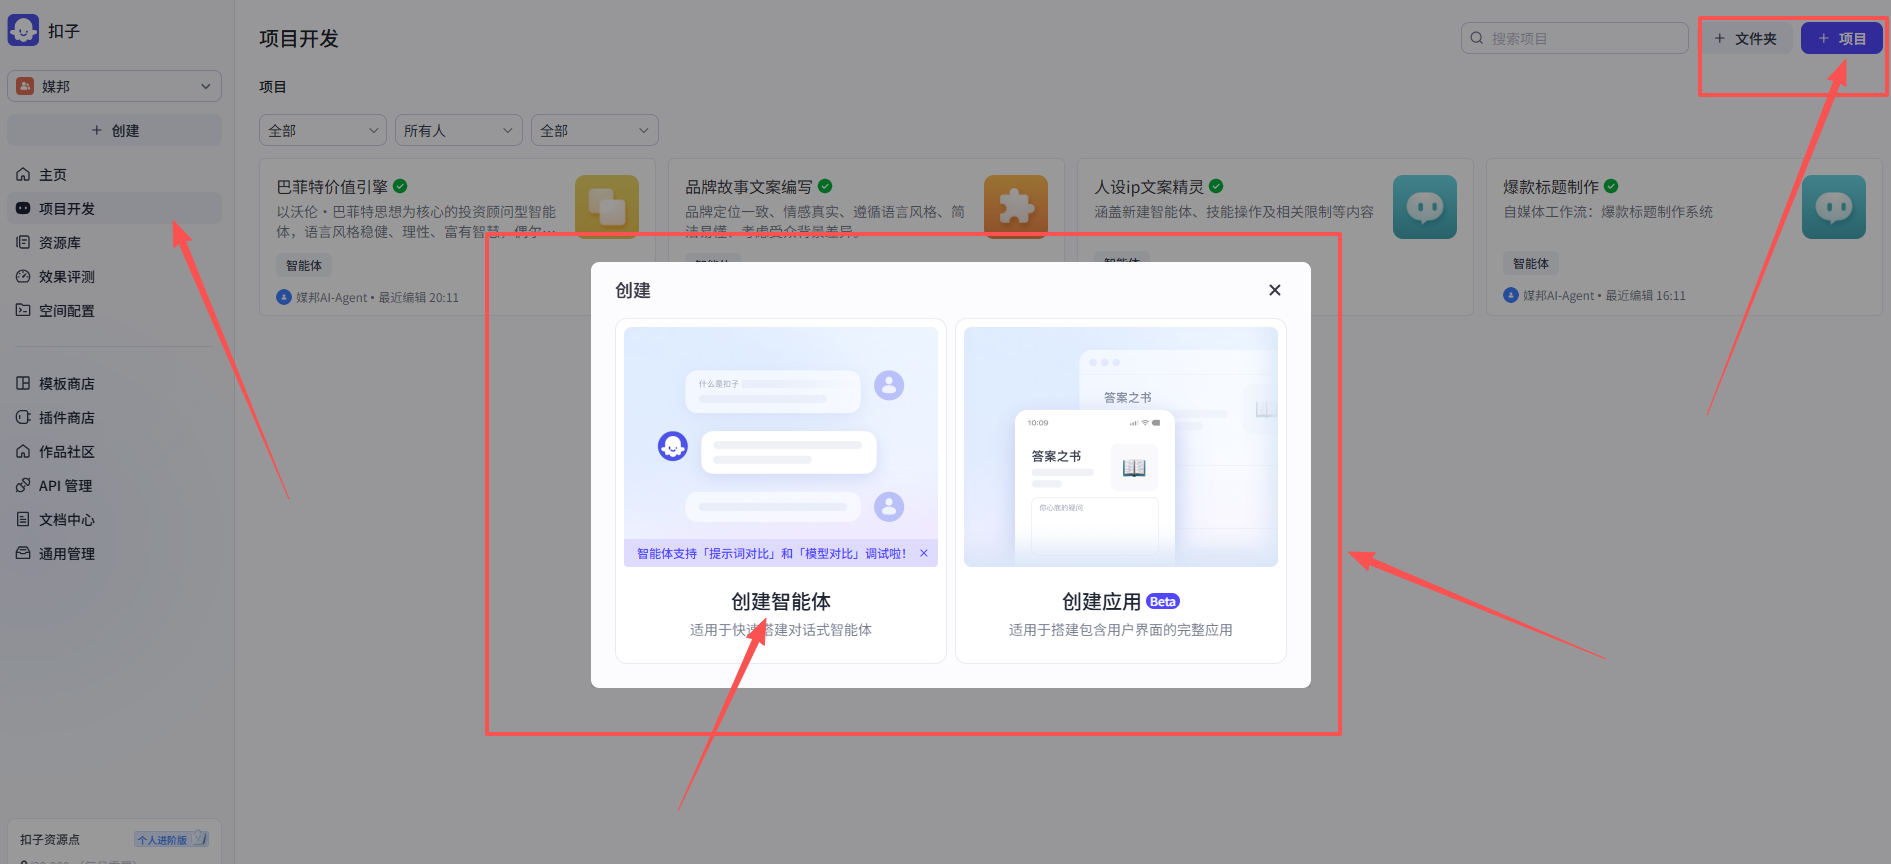Click the 项目开发 icon
1891x864 pixels.
[23, 208]
